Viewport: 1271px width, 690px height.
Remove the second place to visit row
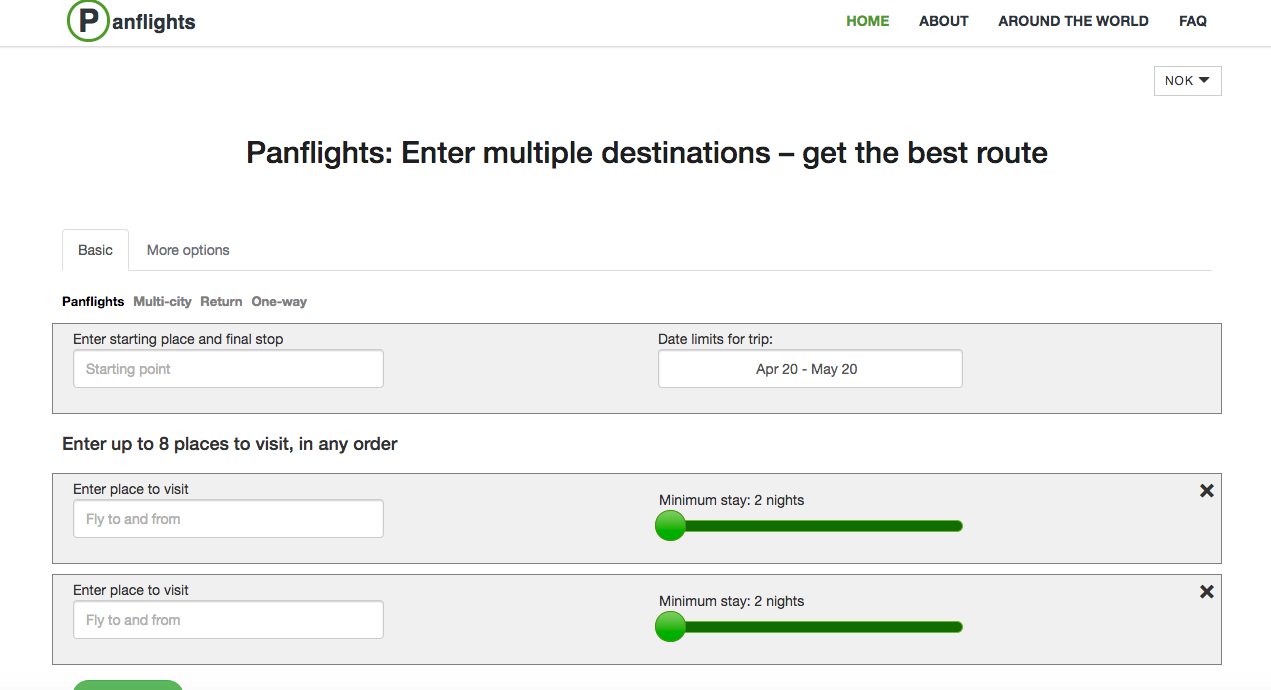[1206, 591]
